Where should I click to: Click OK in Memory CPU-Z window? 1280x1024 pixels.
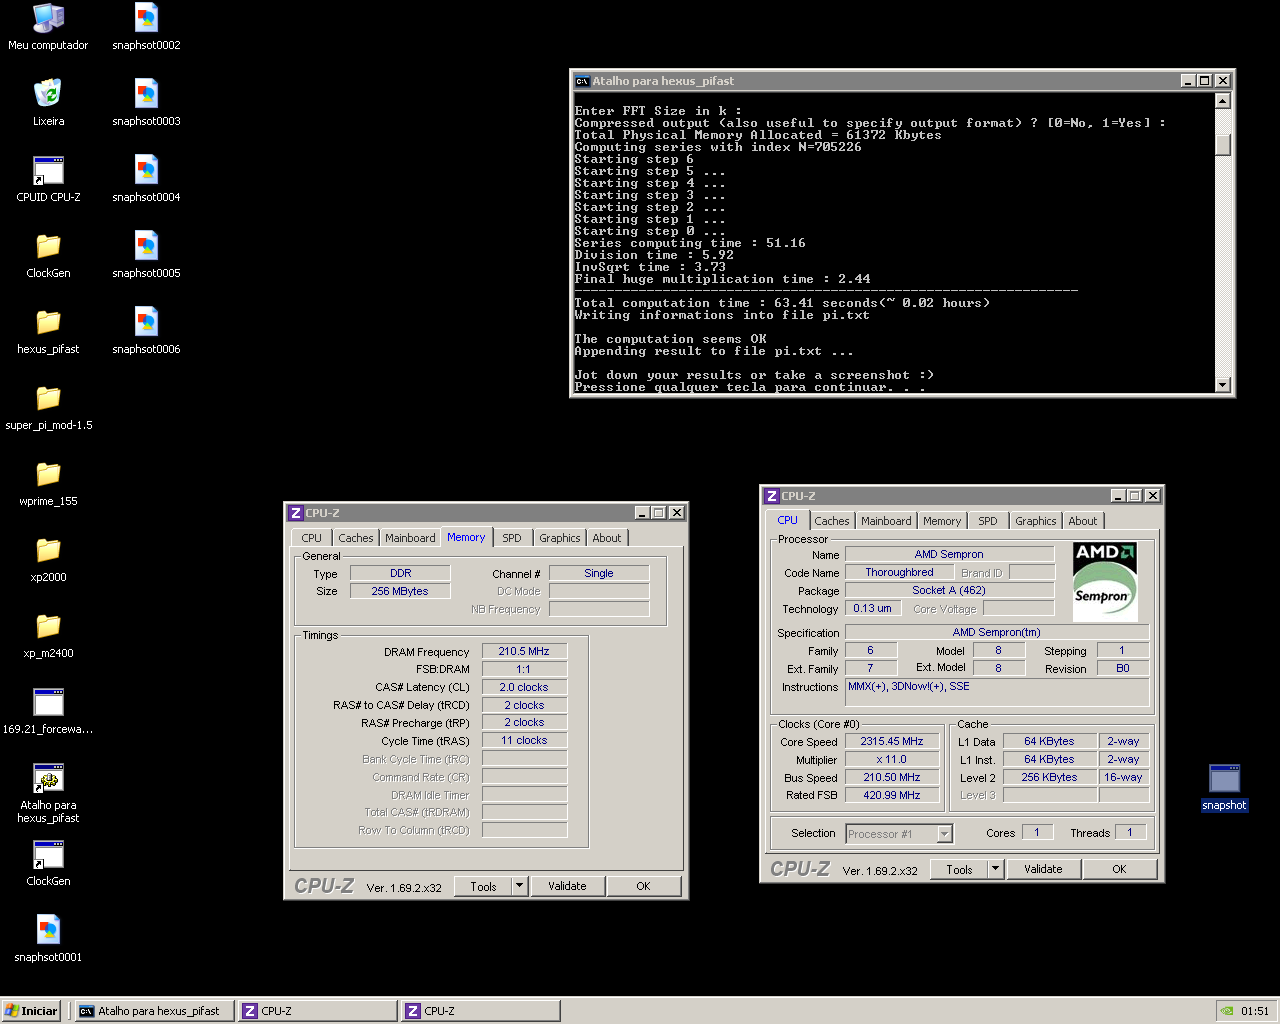[643, 886]
